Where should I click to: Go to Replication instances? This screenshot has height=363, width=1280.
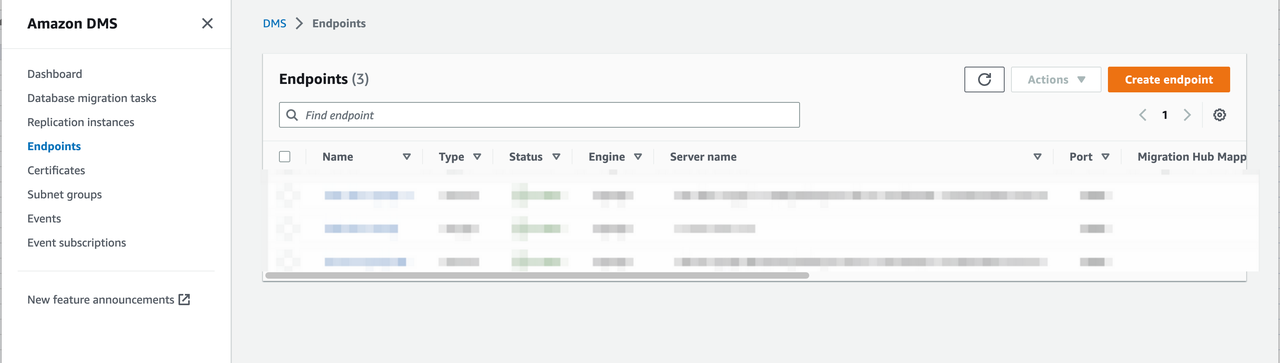(x=81, y=122)
